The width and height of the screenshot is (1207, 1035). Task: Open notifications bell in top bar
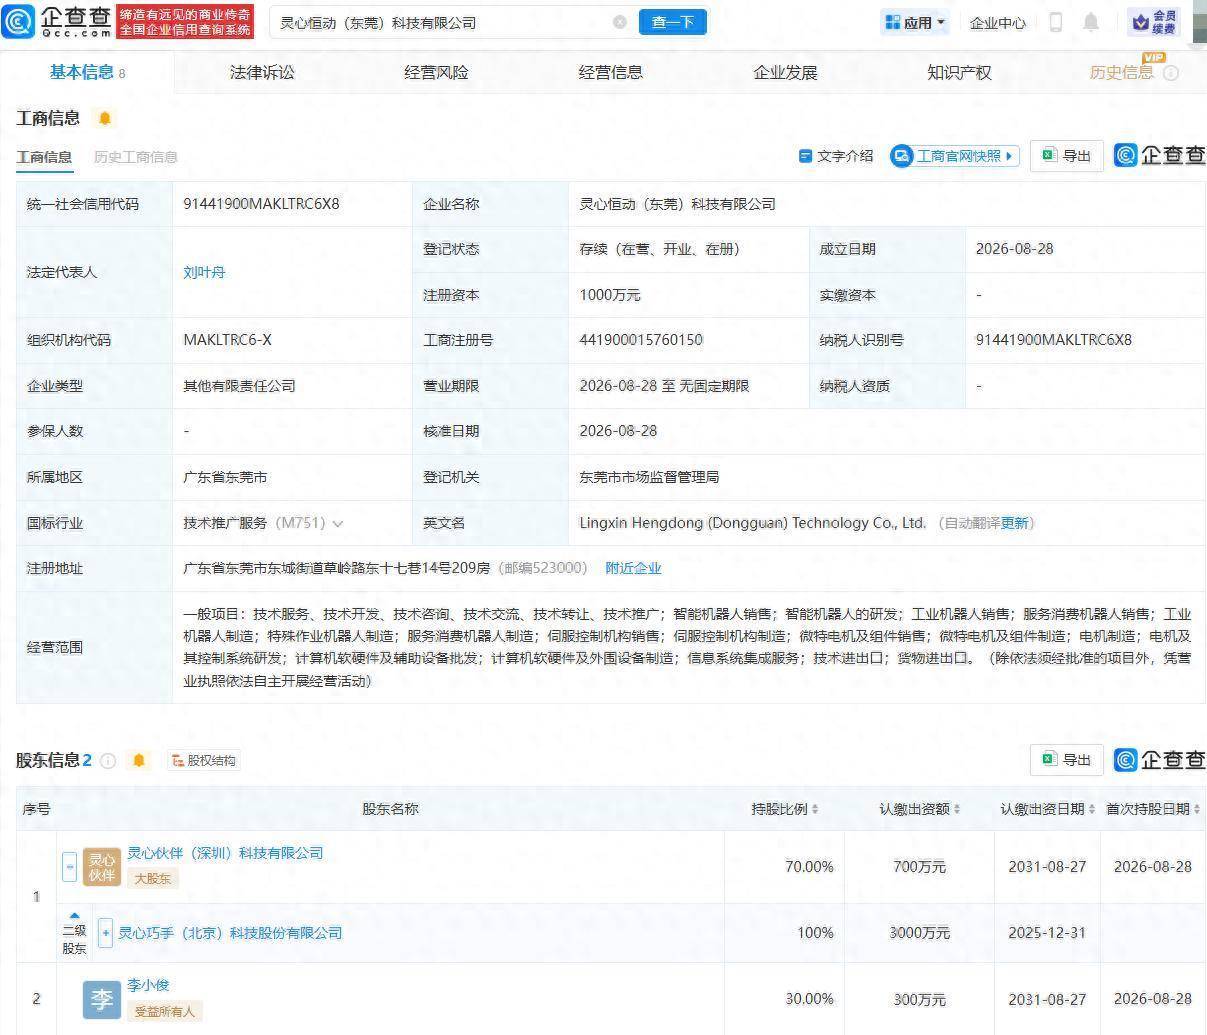tap(1091, 22)
